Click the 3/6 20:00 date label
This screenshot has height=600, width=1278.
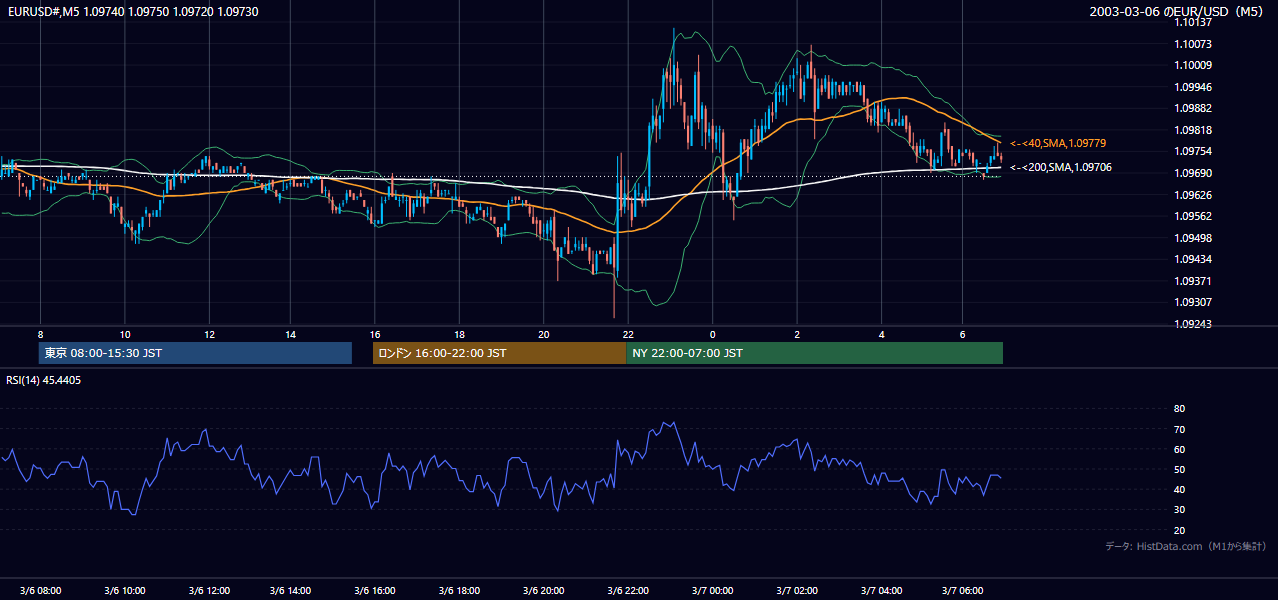(x=544, y=591)
